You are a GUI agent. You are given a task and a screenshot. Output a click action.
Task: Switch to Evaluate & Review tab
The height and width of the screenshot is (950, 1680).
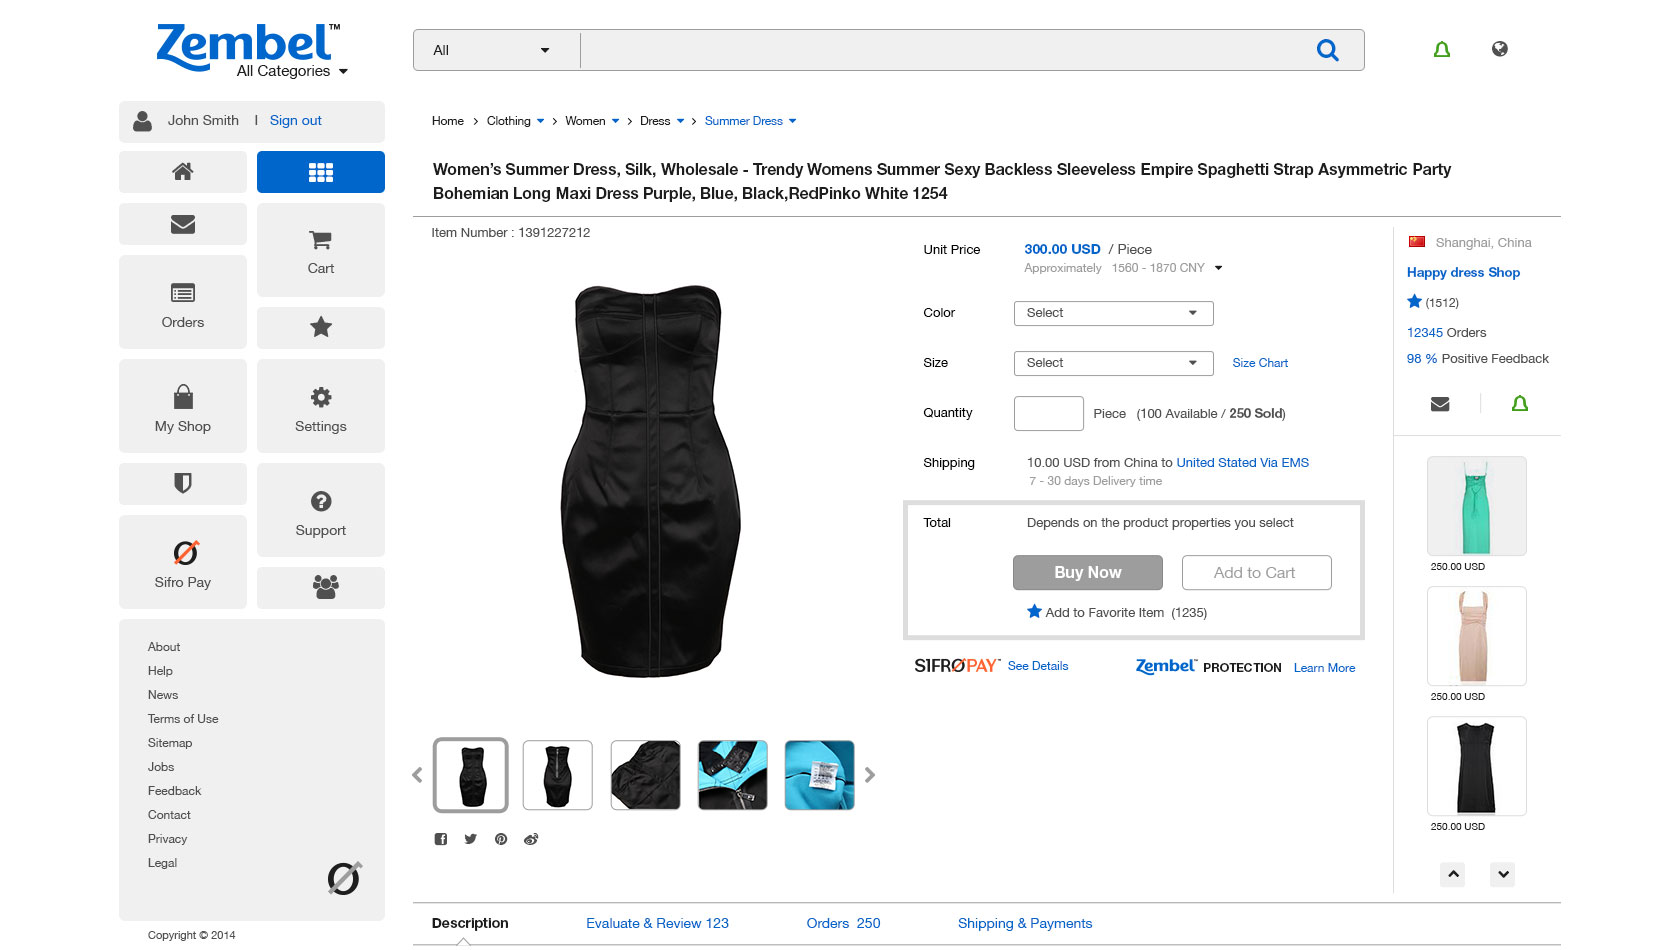(657, 923)
